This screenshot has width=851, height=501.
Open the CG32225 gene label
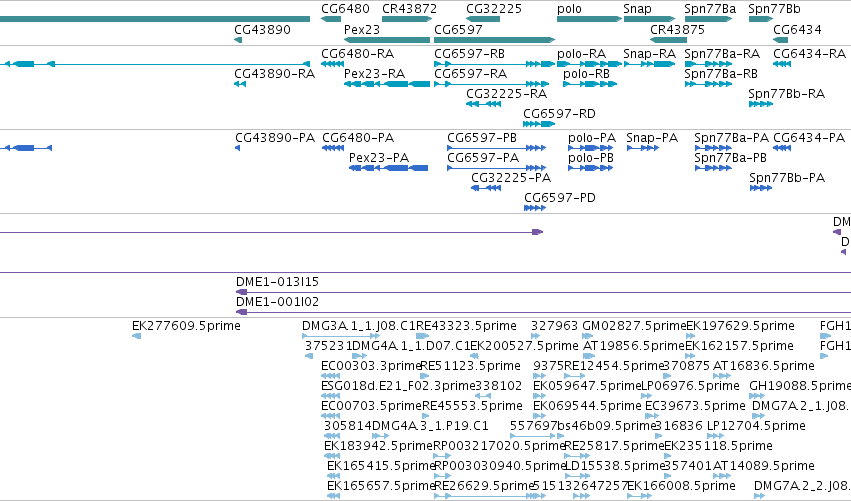point(494,9)
